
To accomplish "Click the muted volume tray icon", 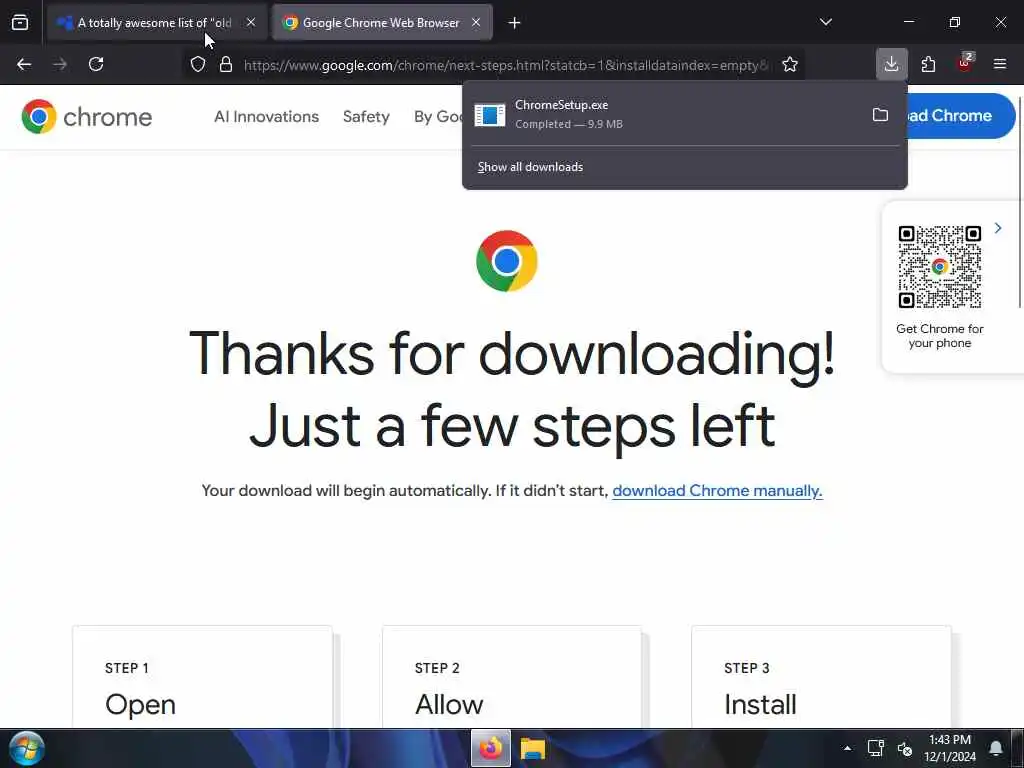I will coord(904,748).
